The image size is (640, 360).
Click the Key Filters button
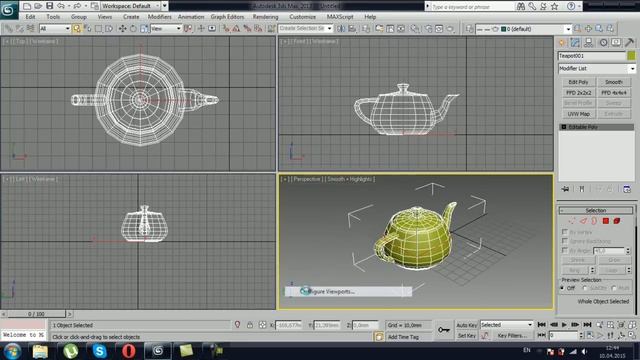(x=512, y=336)
